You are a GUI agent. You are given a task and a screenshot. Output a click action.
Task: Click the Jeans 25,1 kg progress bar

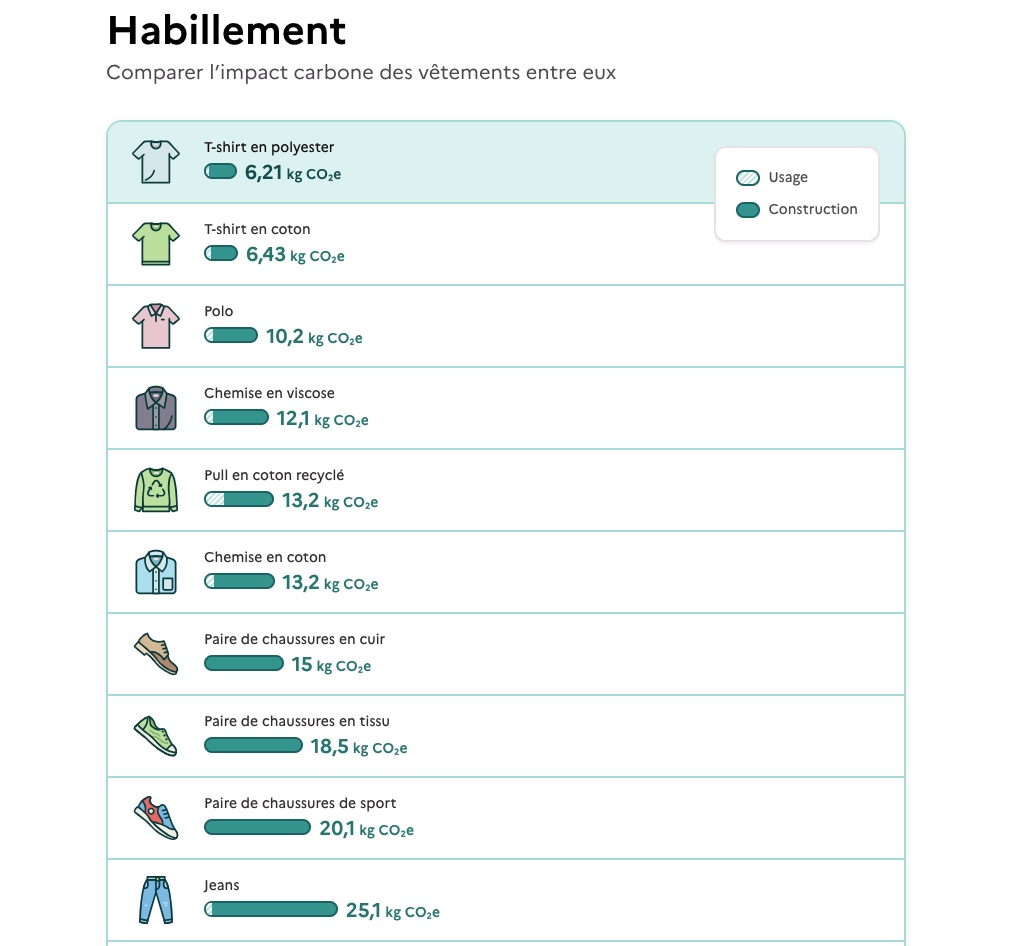coord(271,910)
